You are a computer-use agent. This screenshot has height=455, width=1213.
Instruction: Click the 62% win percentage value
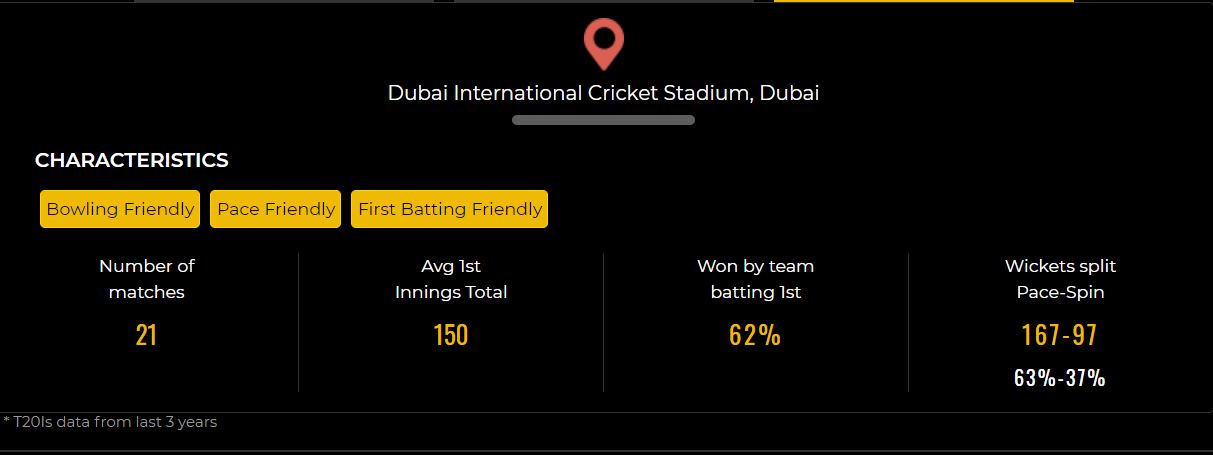(755, 335)
